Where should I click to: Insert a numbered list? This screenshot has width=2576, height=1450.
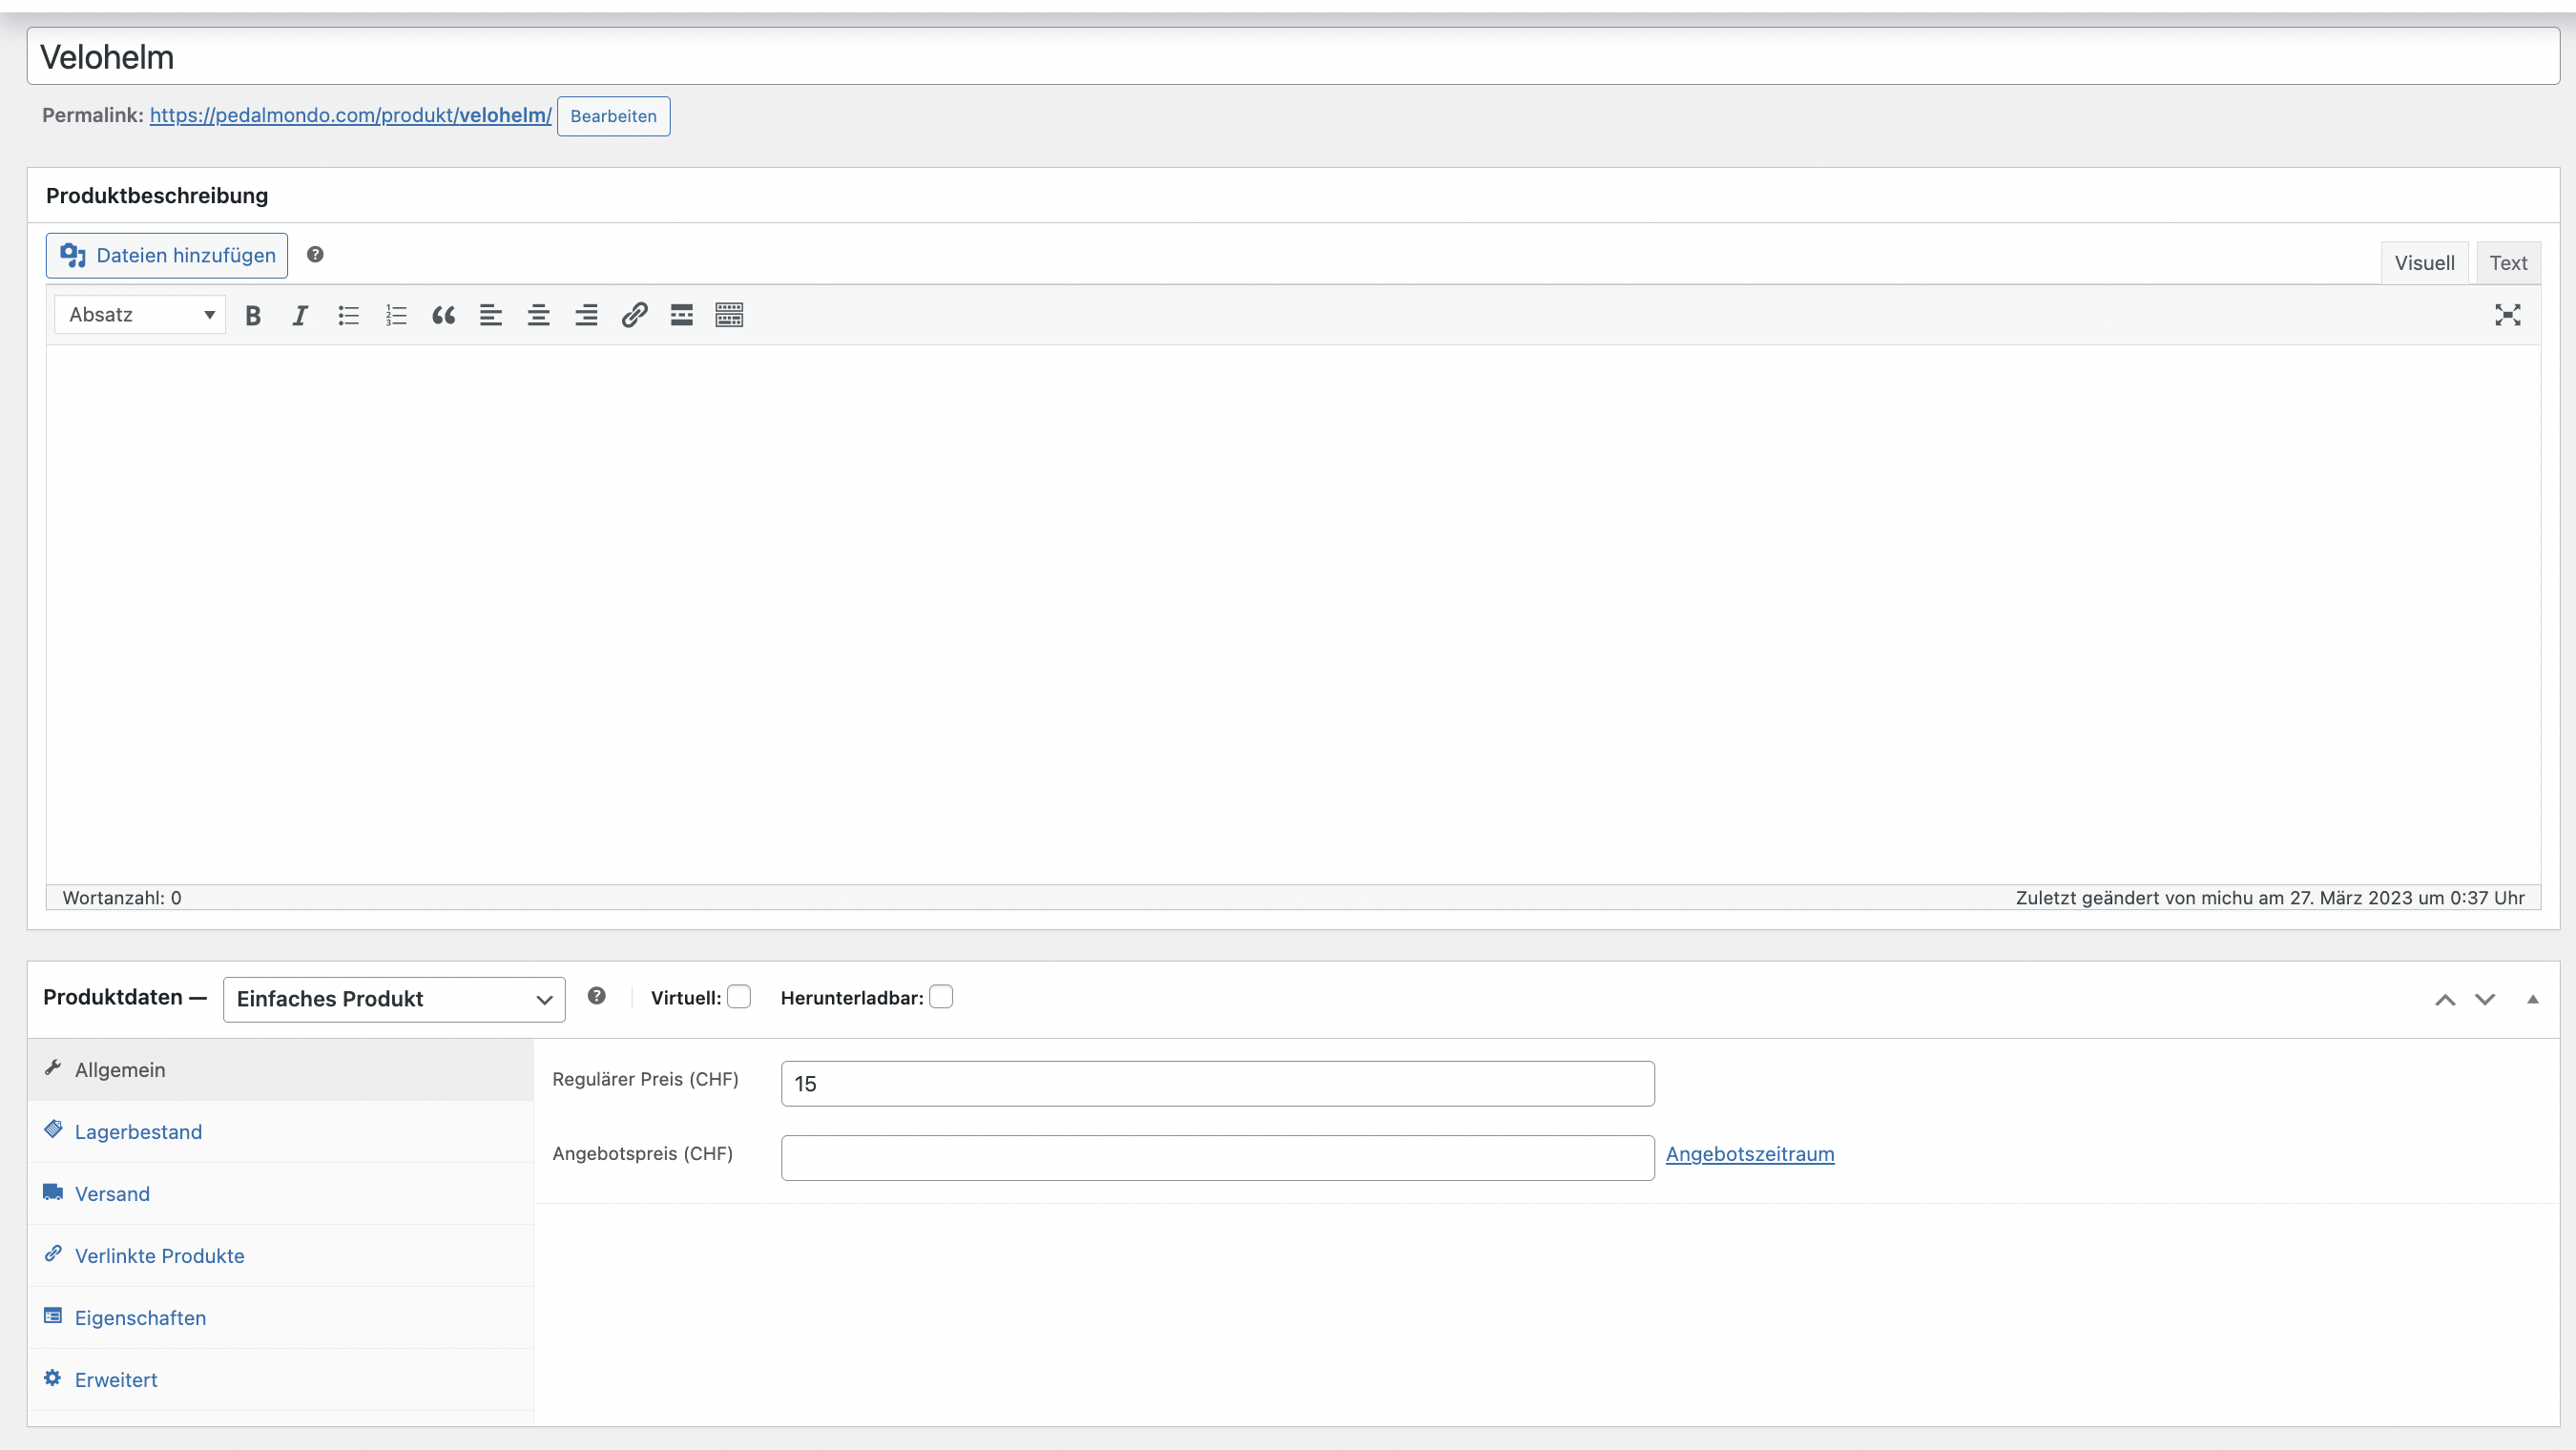396,316
